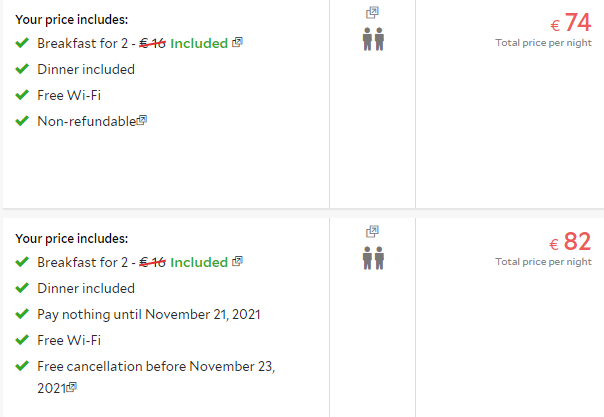Click Included link in first offer
The width and height of the screenshot is (604, 417).
pos(199,43)
